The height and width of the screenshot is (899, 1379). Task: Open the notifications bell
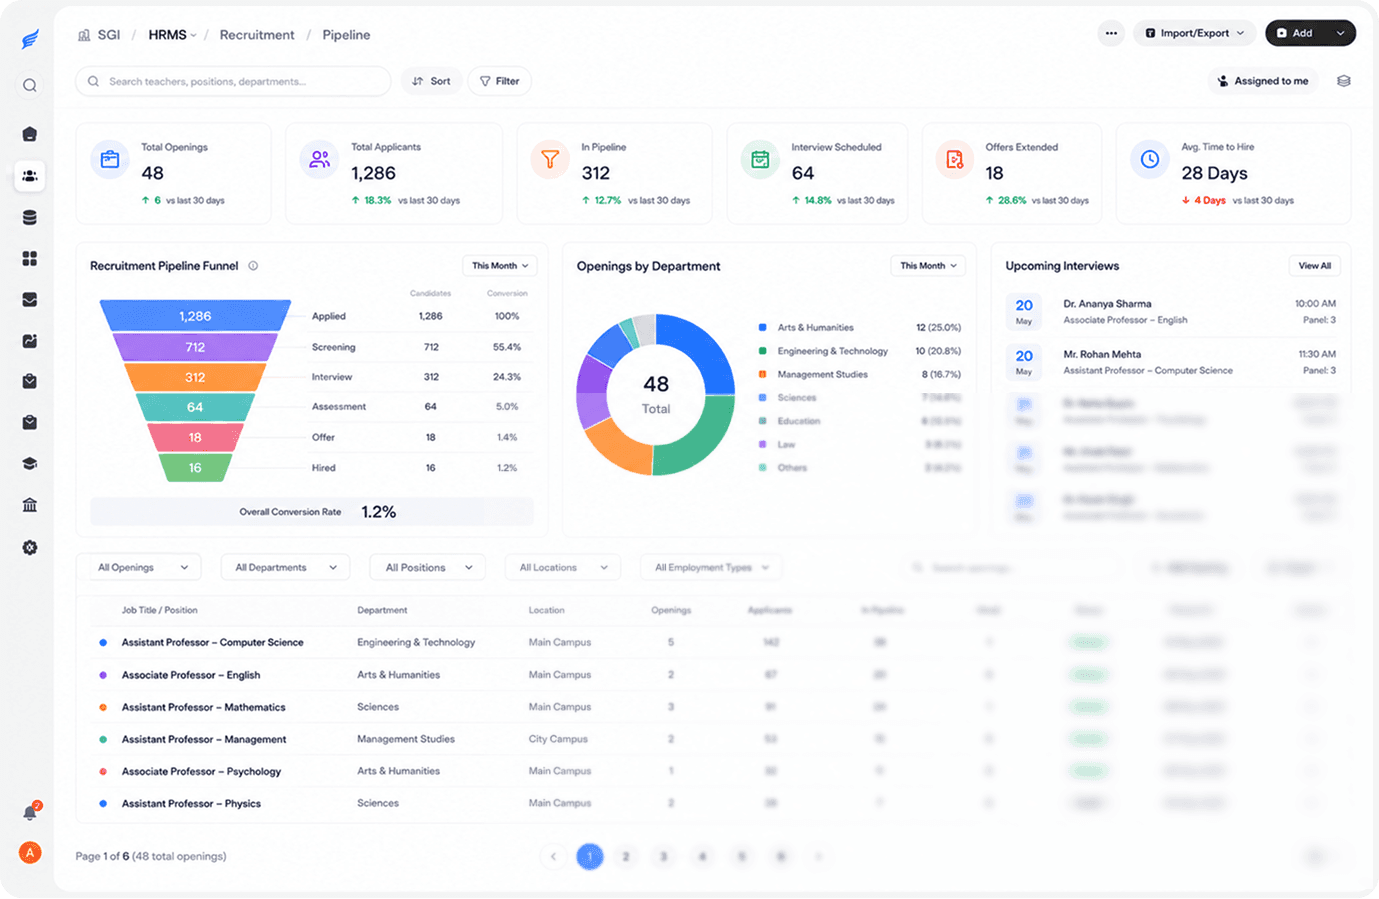coord(30,812)
